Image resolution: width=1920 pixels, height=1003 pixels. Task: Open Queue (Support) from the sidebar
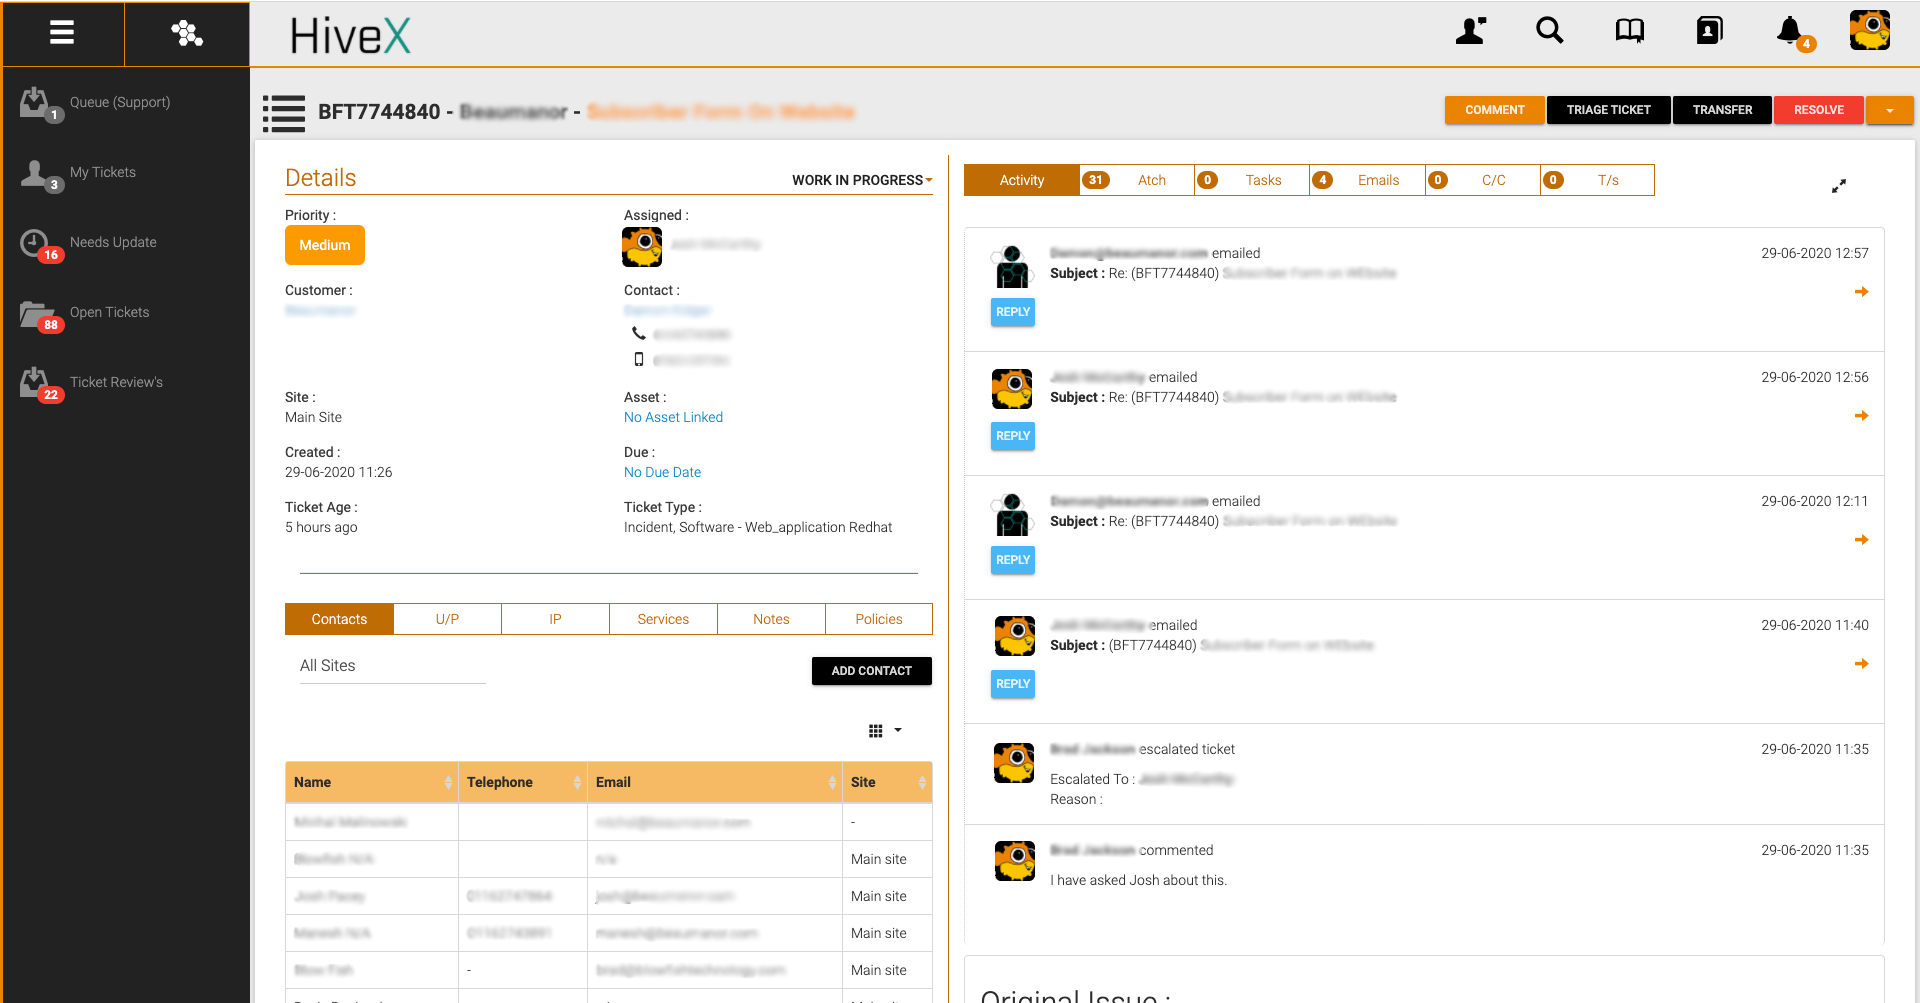tap(120, 102)
